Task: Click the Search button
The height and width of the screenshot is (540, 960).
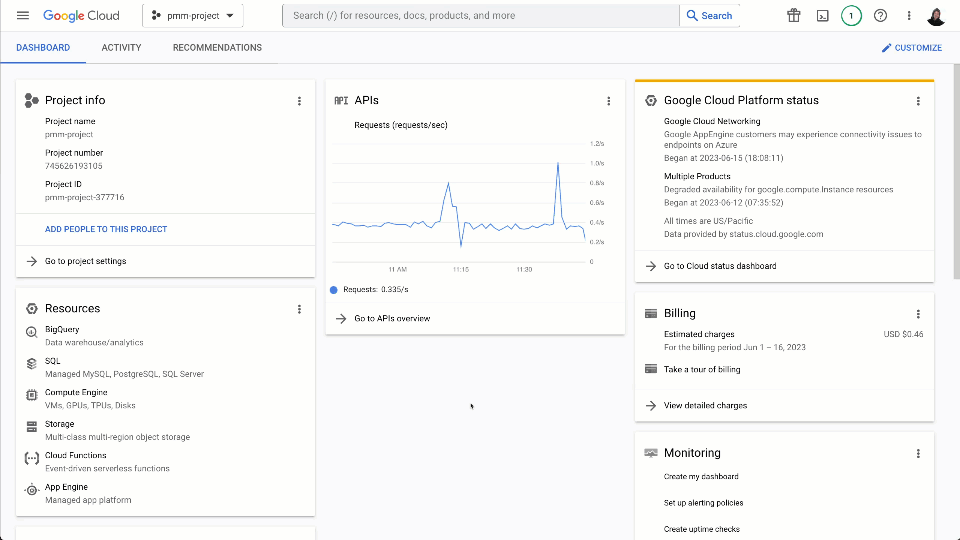Action: (x=709, y=16)
